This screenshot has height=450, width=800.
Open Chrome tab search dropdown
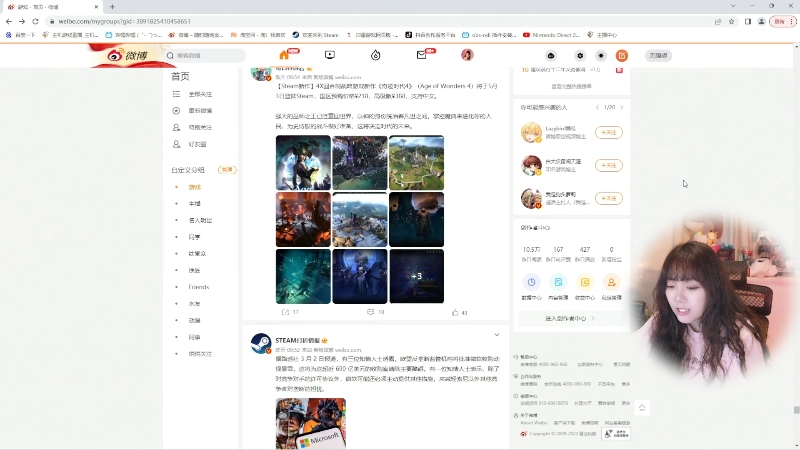[733, 6]
